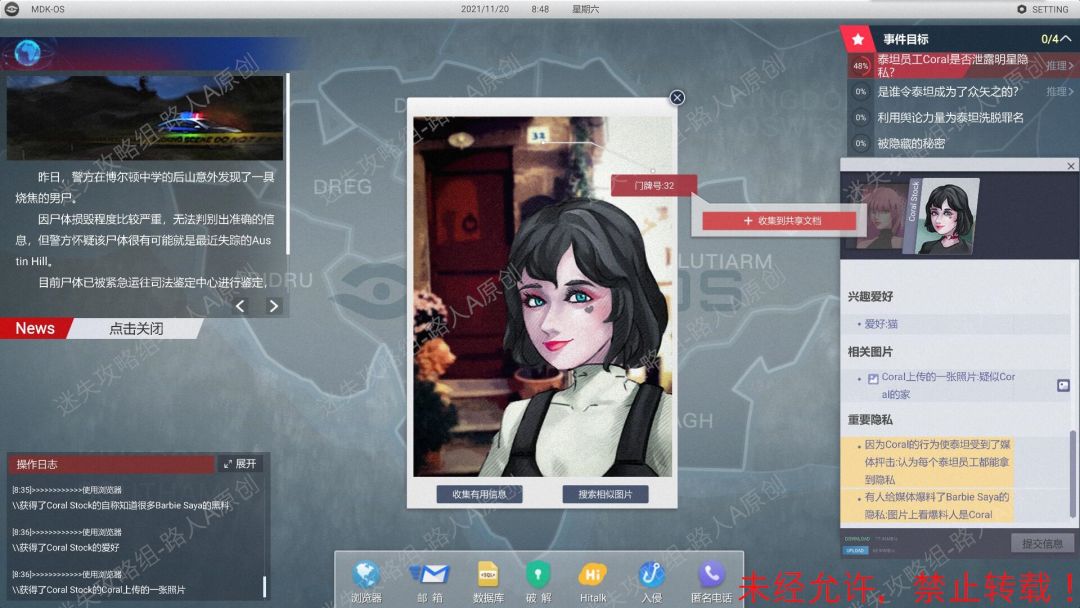Open the 入侵 intrusion hook tool
The image size is (1080, 608).
click(x=652, y=575)
